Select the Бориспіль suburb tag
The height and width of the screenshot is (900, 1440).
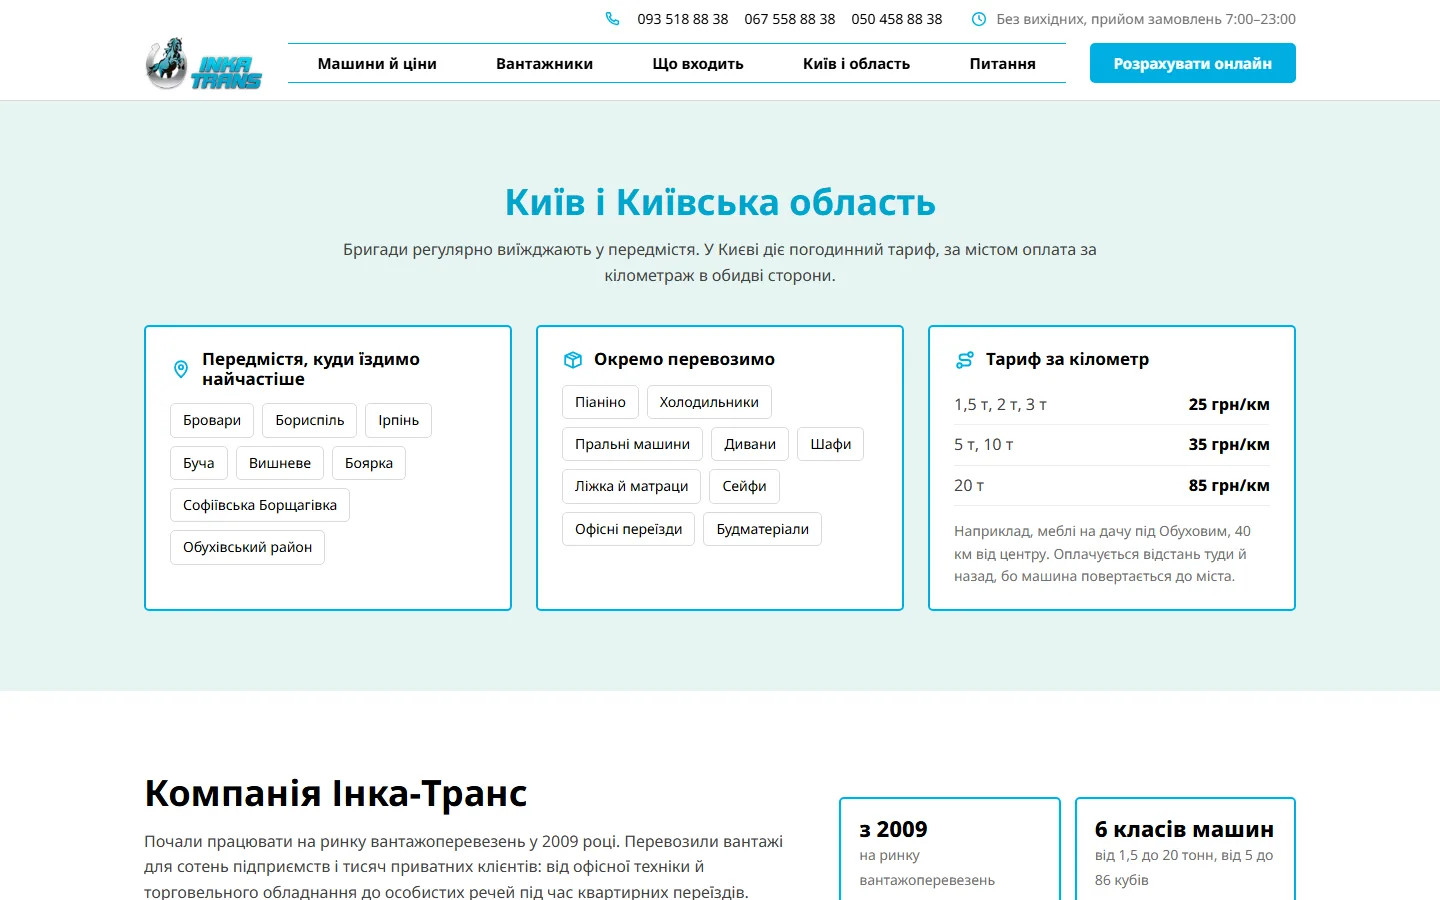310,421
